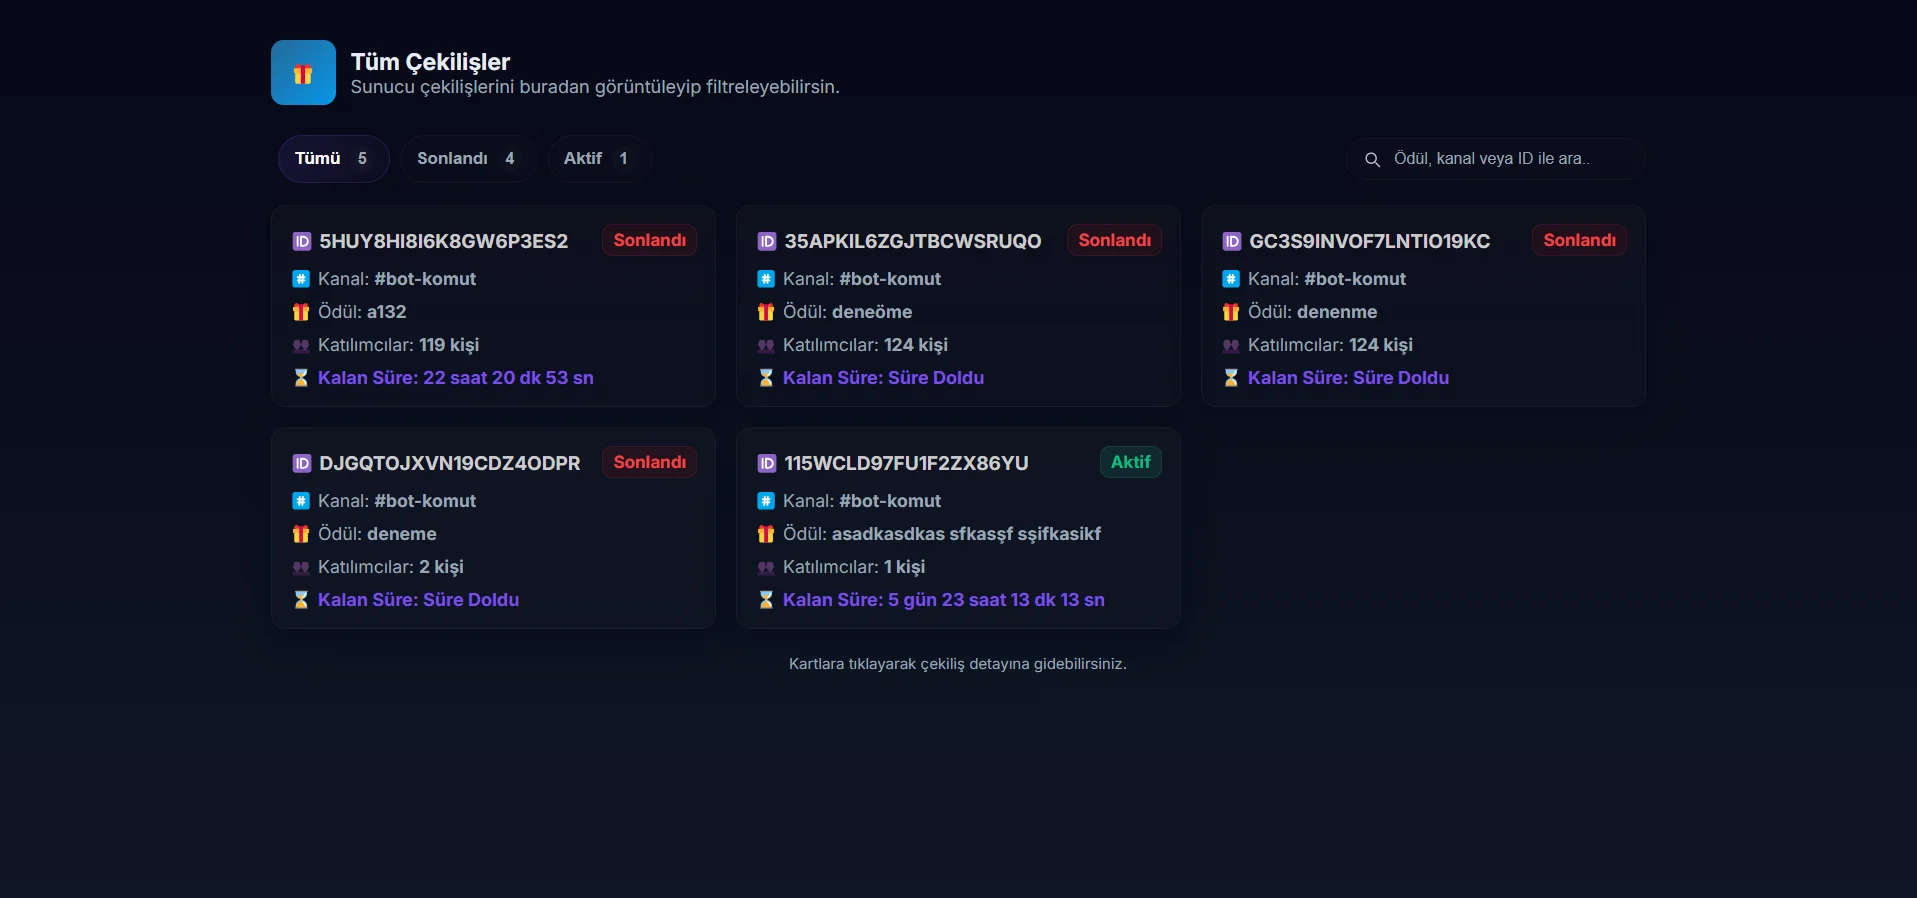
Task: Click the Sonlandı badge on the 35APKIL6ZGJTBCWSRUQO card
Action: tap(1114, 240)
